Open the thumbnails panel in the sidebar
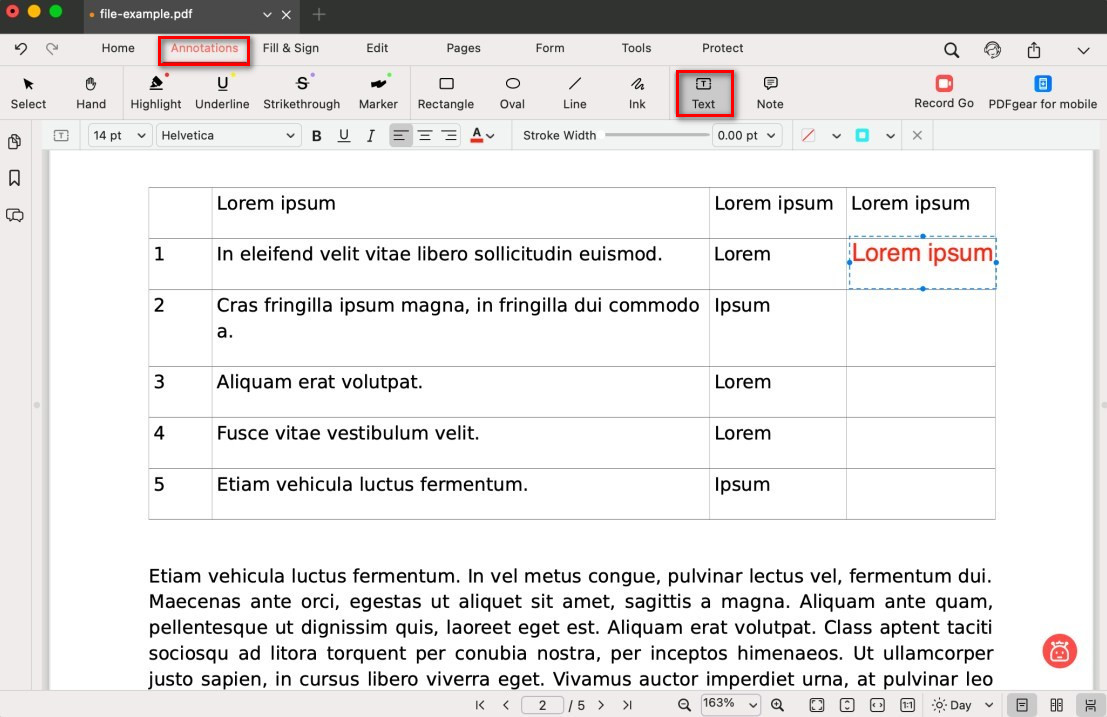This screenshot has width=1107, height=717. pyautogui.click(x=15, y=142)
